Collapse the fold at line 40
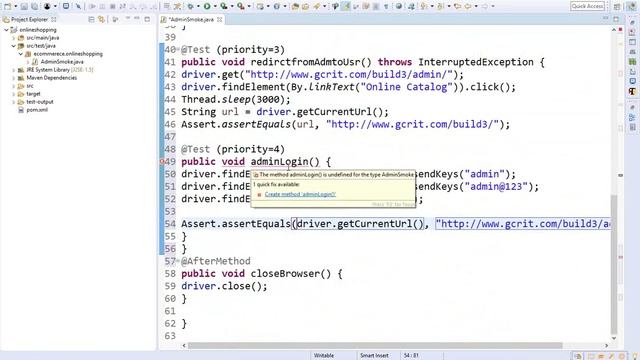This screenshot has height=360, width=640. pos(178,50)
